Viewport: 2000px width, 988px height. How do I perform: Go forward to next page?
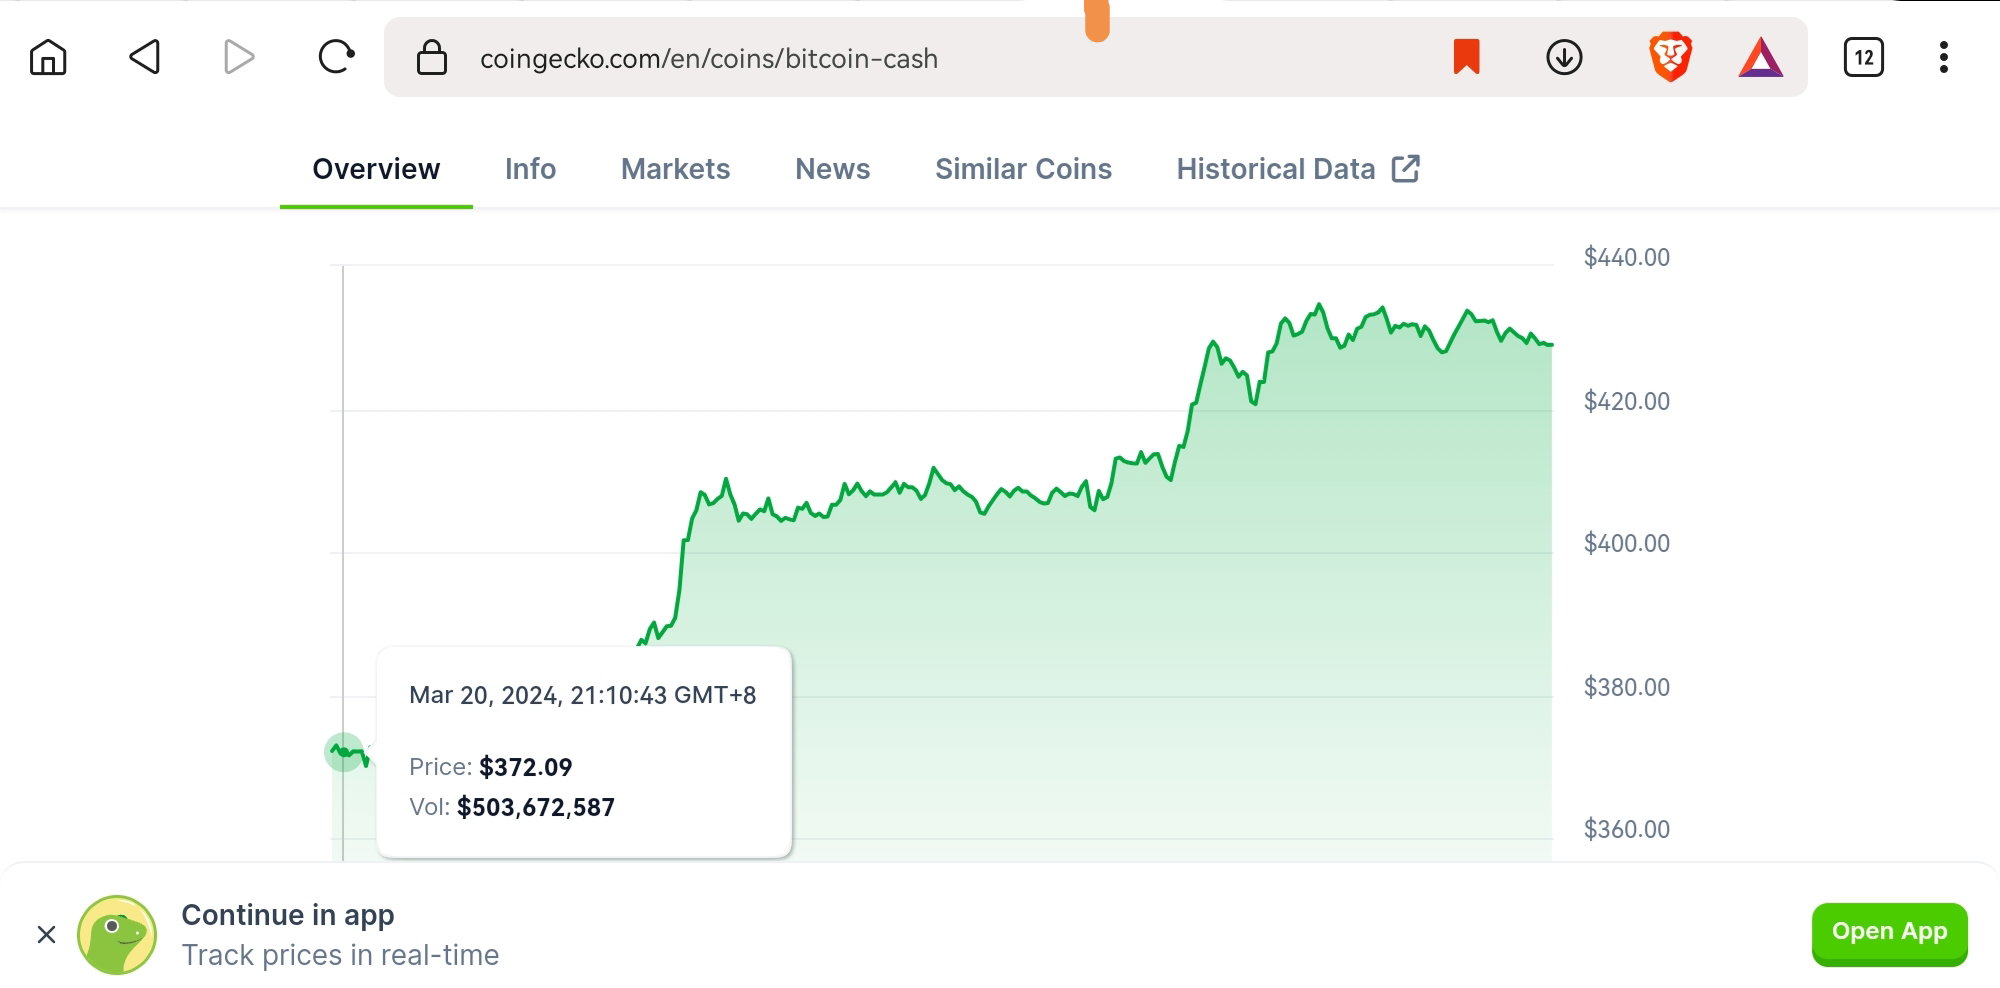[239, 57]
